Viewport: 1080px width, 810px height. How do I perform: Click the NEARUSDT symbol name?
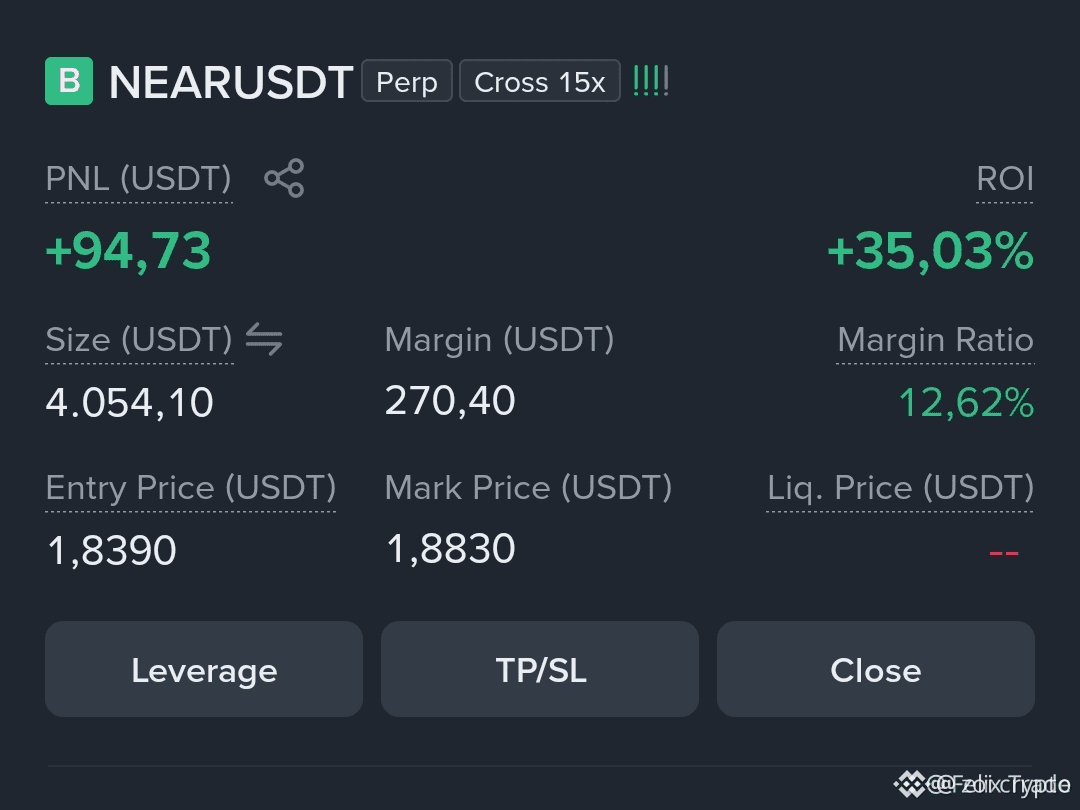coord(231,82)
